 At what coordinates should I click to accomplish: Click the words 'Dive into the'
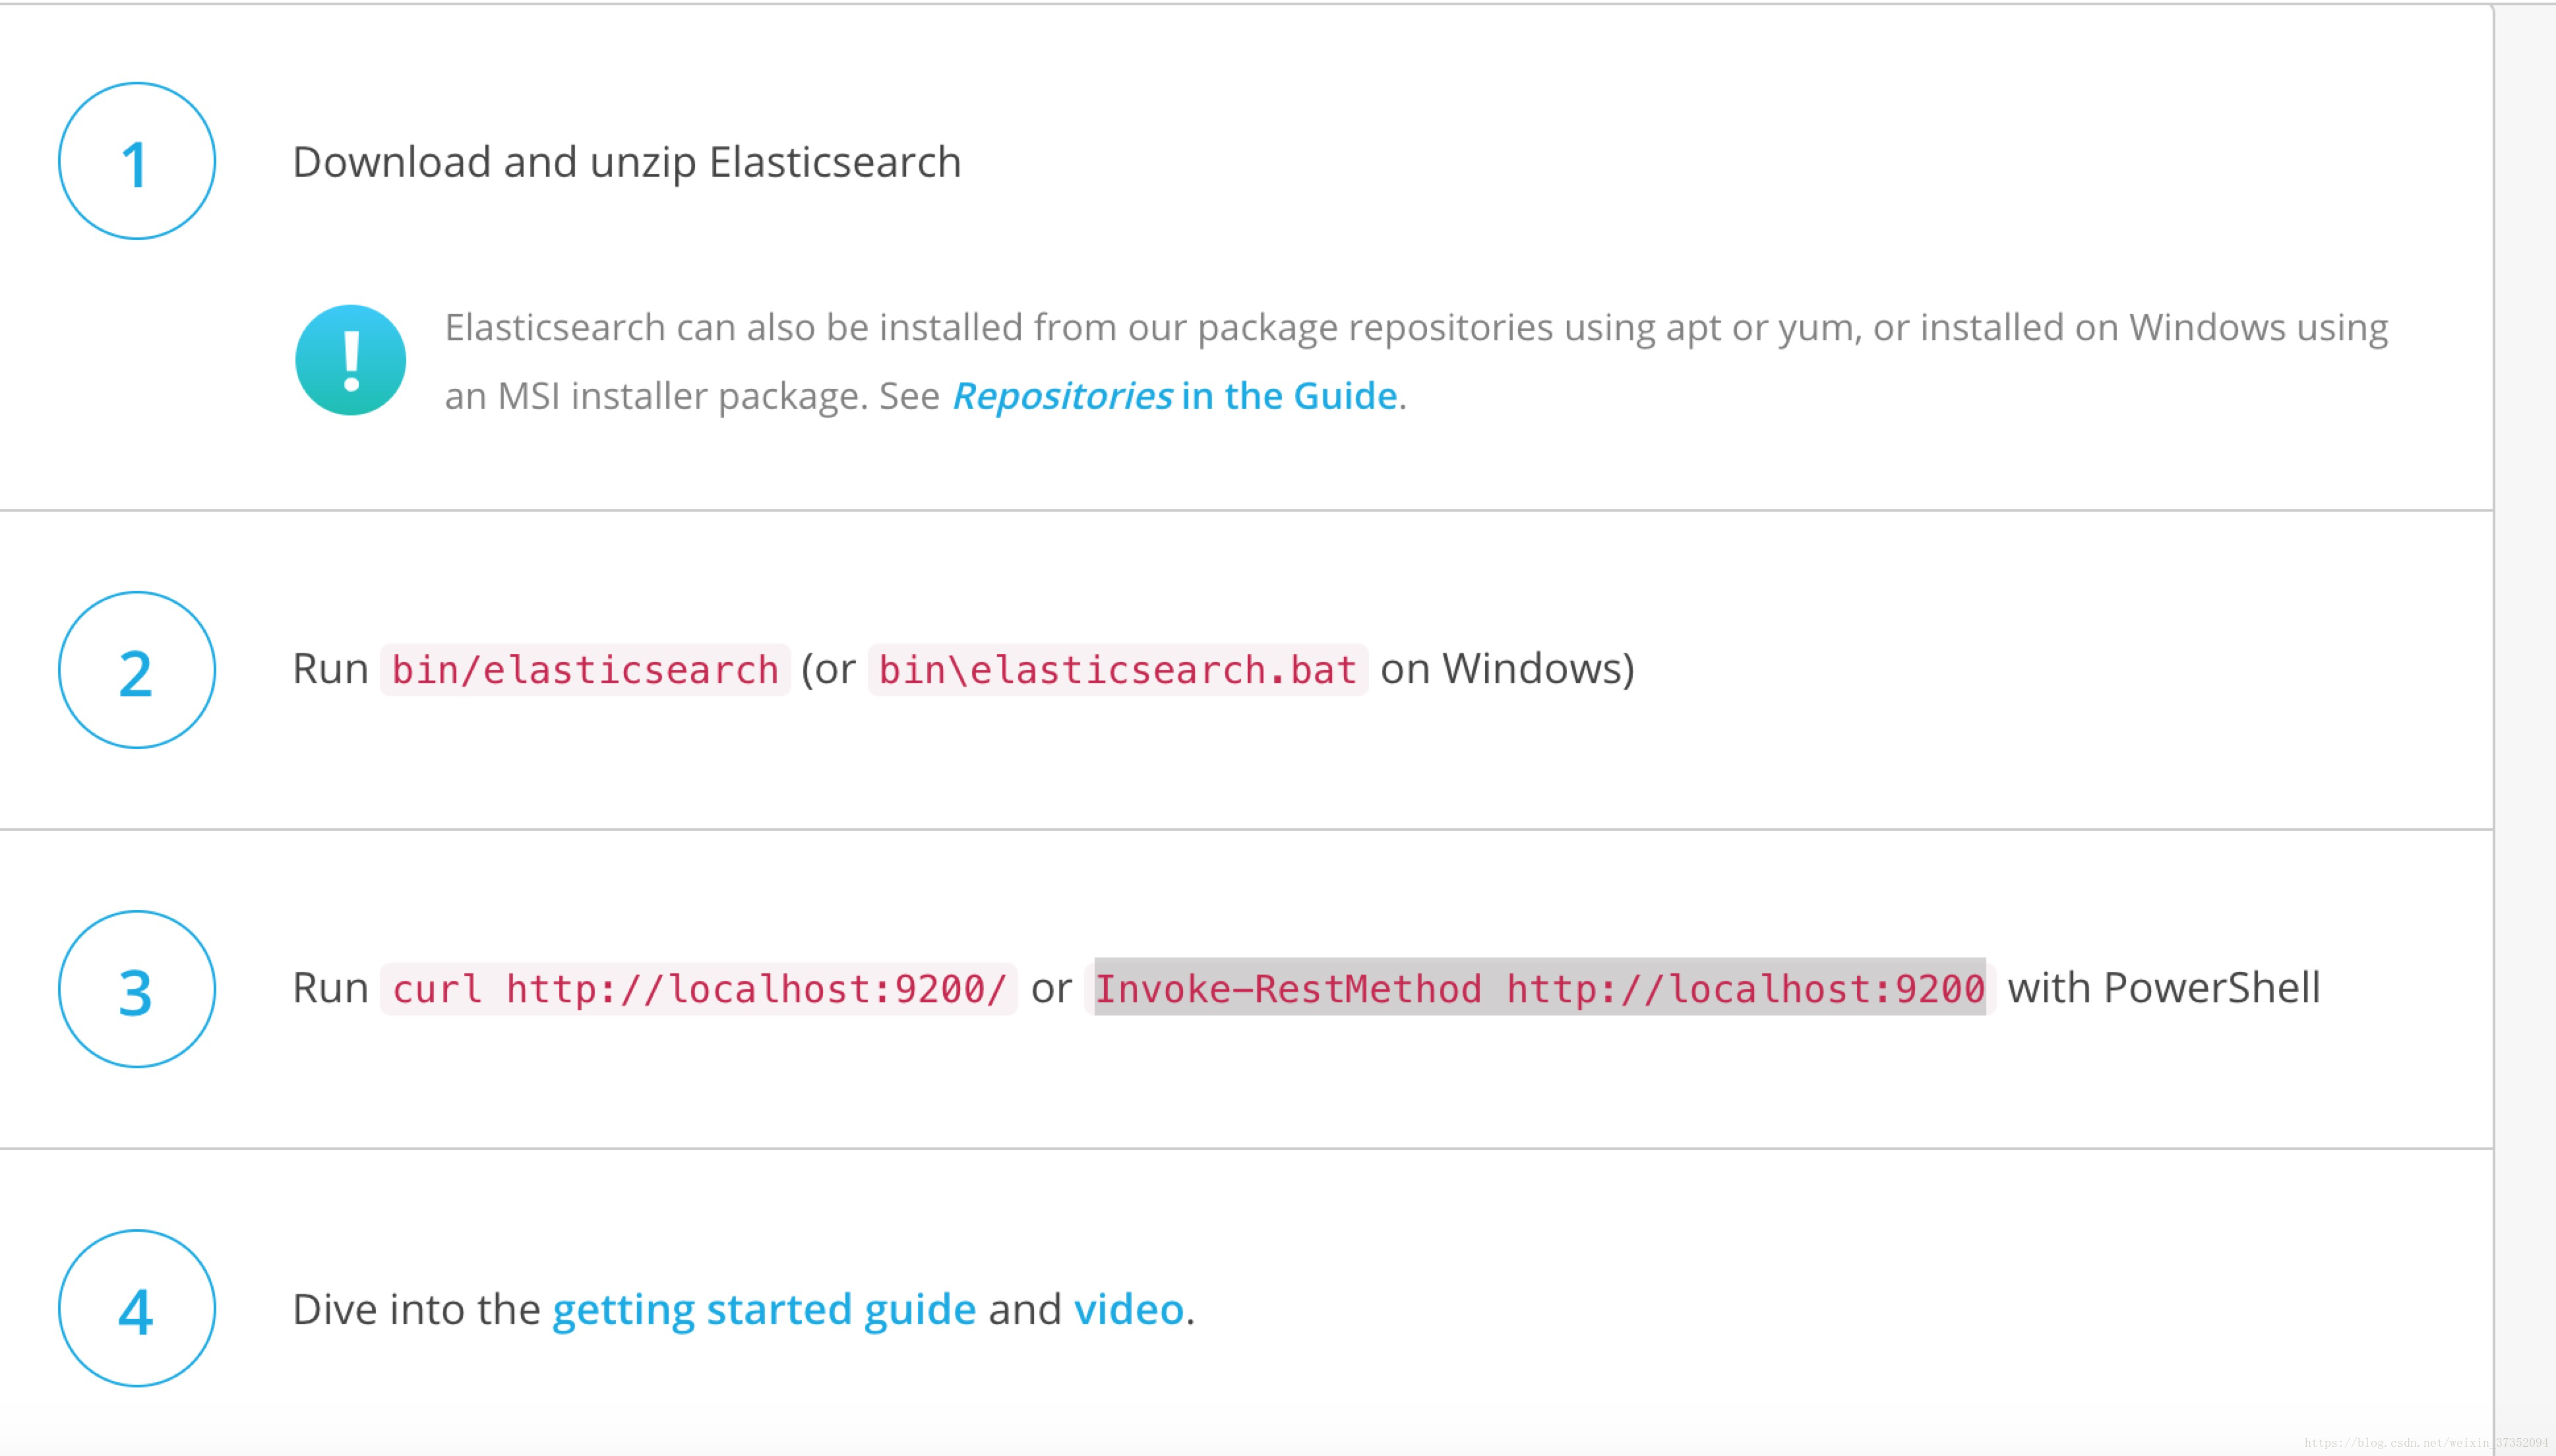coord(416,1310)
